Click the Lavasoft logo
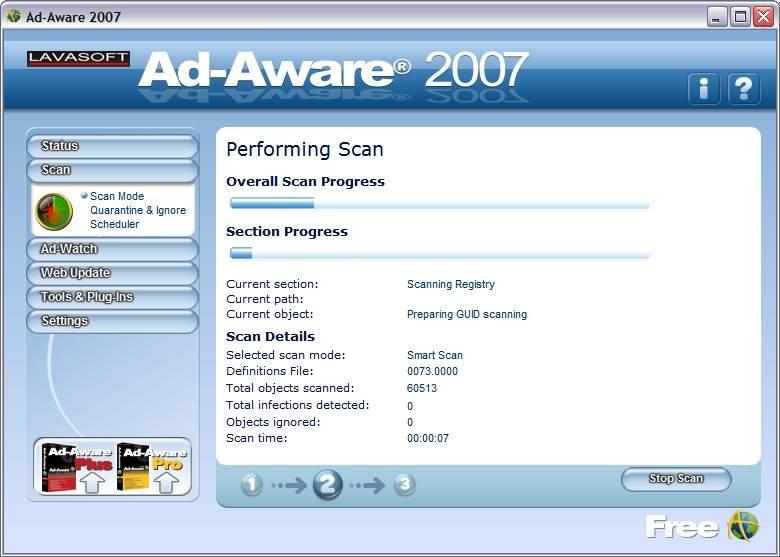This screenshot has height=557, width=780. click(78, 59)
